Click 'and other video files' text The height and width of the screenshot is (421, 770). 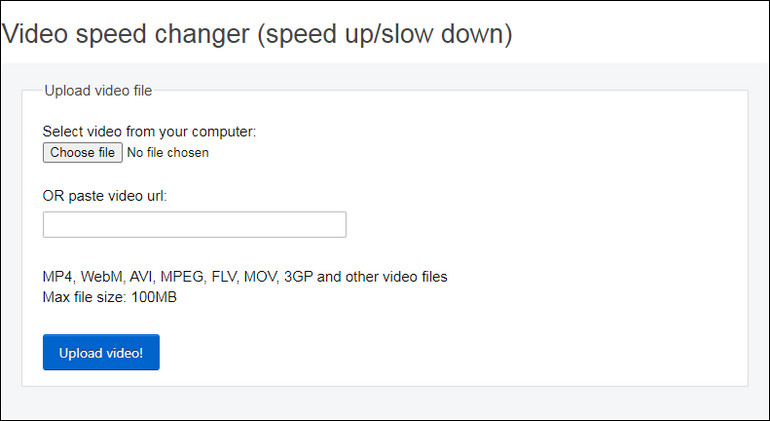click(x=382, y=277)
